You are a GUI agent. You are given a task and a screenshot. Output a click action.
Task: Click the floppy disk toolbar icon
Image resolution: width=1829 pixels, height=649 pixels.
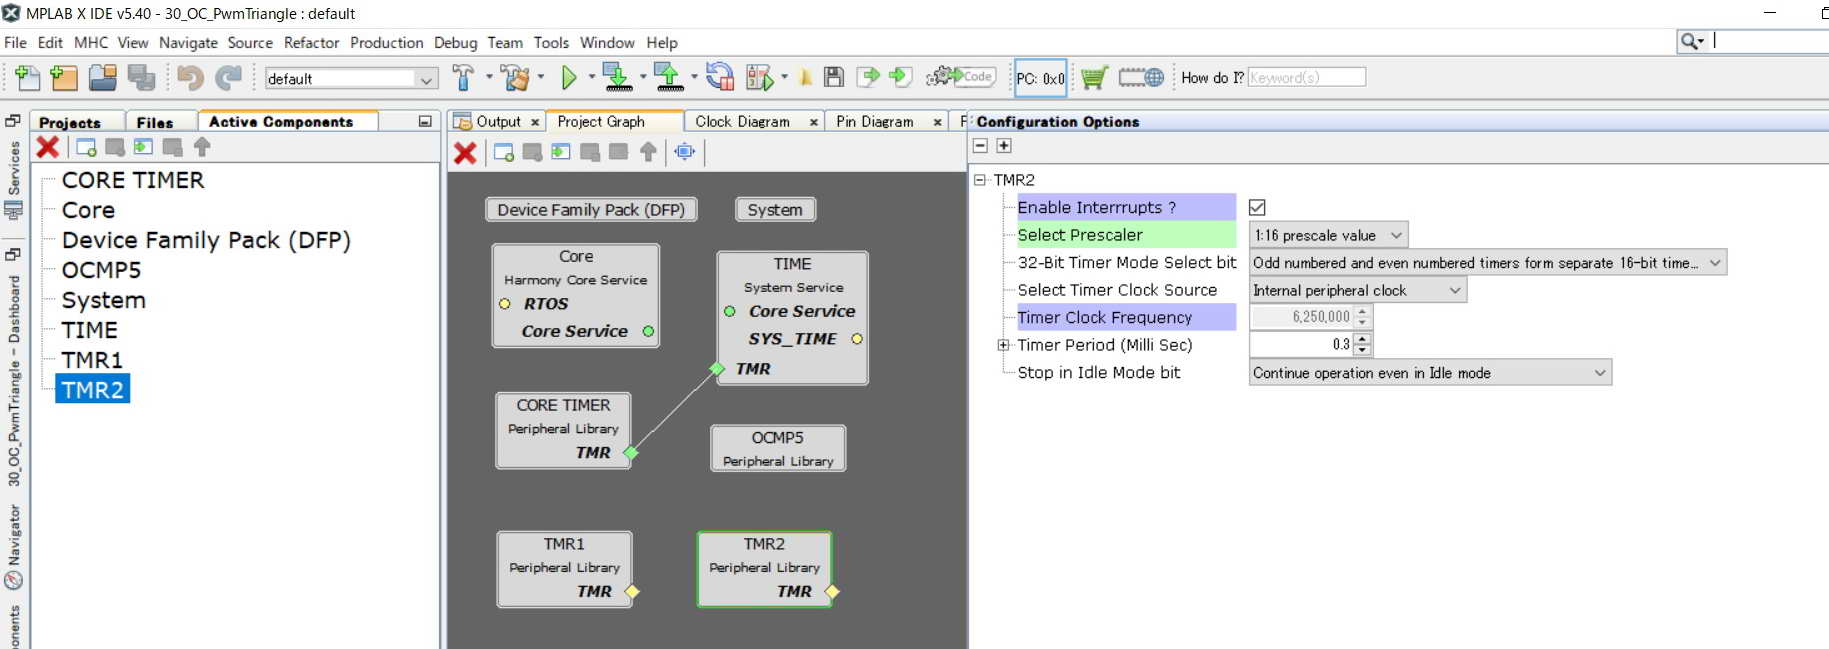point(834,77)
